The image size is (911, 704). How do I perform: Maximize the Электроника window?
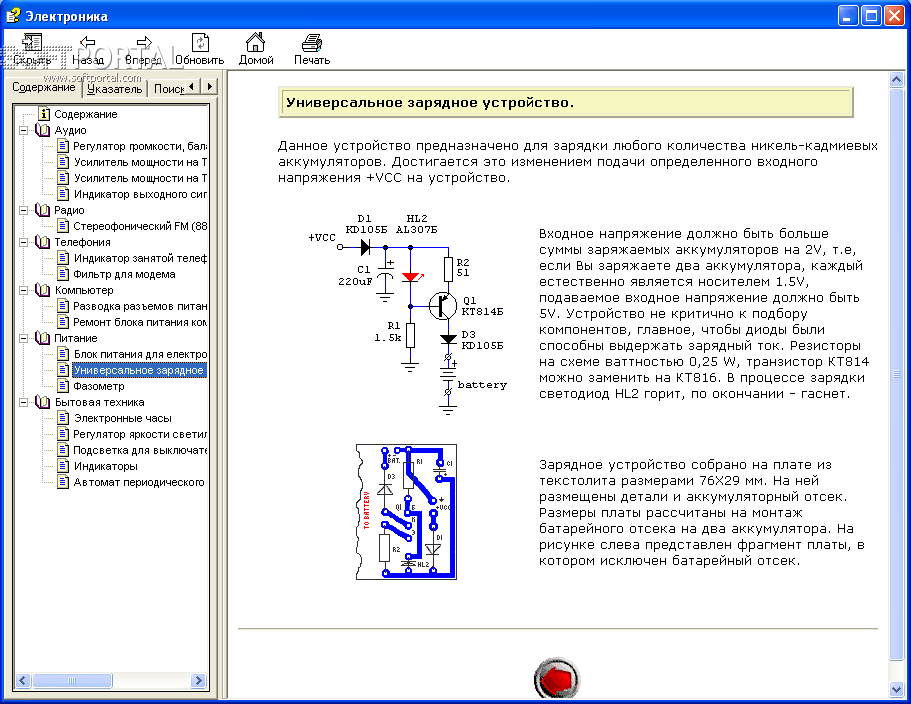(871, 16)
